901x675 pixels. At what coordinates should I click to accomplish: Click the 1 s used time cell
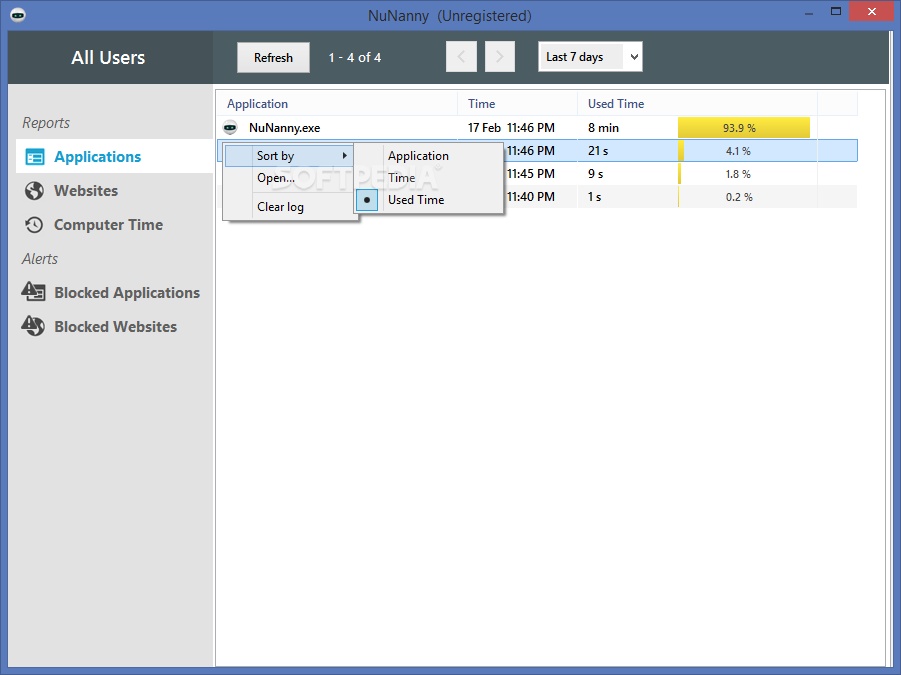tap(594, 196)
